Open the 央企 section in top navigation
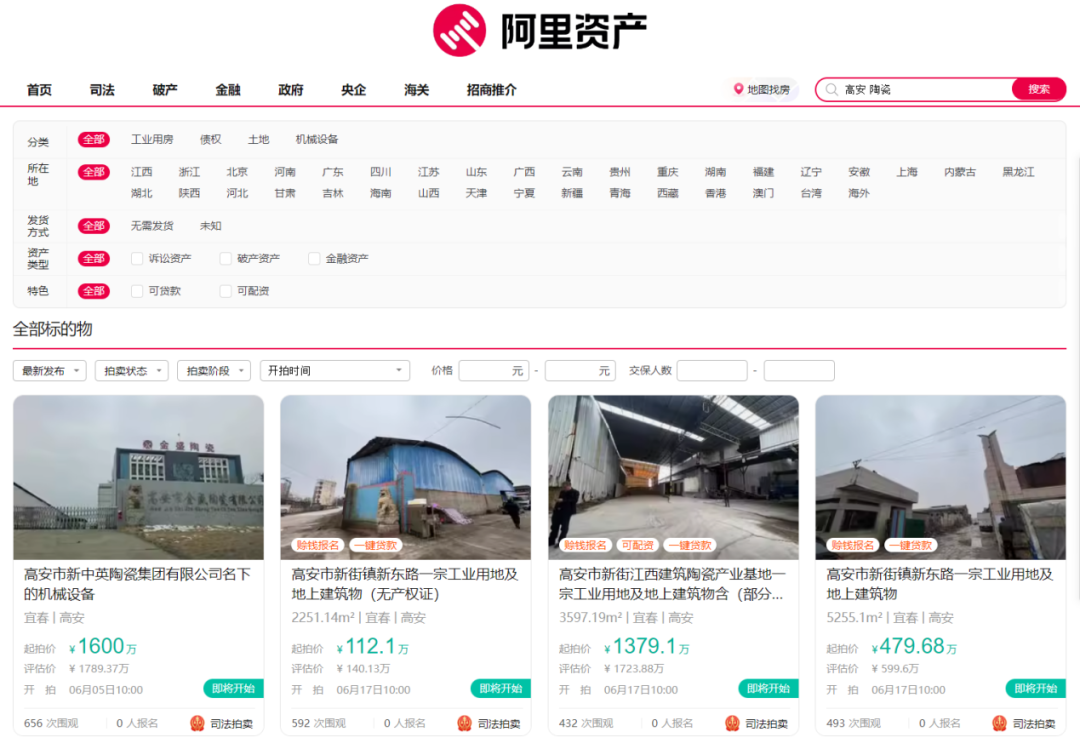 (x=353, y=89)
